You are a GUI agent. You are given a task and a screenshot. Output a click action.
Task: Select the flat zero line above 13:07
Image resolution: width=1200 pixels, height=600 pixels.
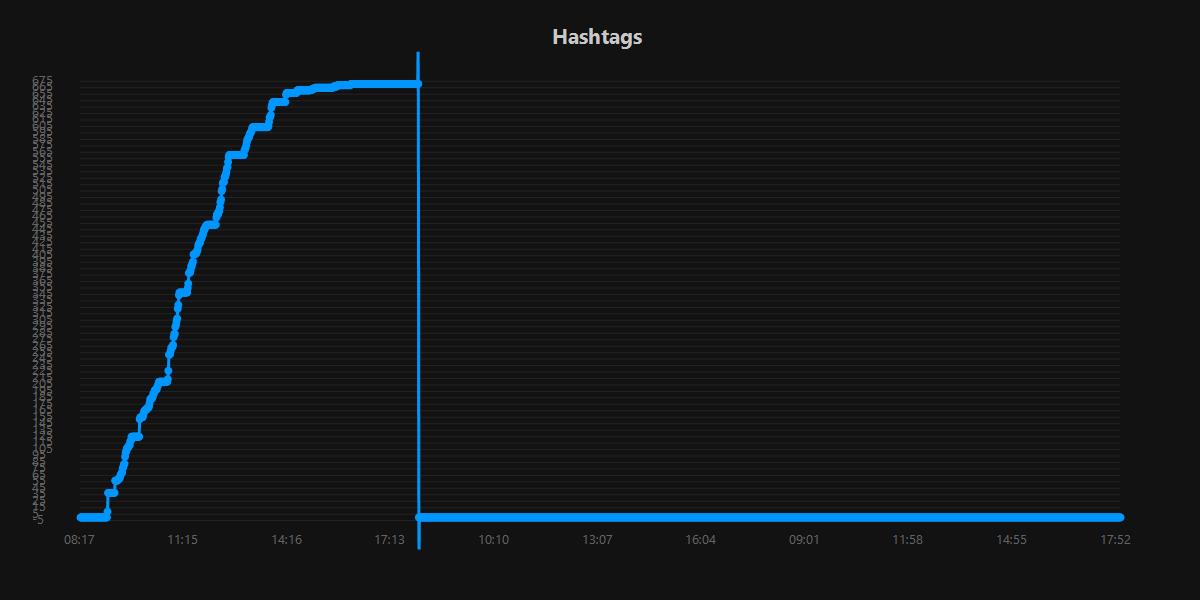(597, 517)
